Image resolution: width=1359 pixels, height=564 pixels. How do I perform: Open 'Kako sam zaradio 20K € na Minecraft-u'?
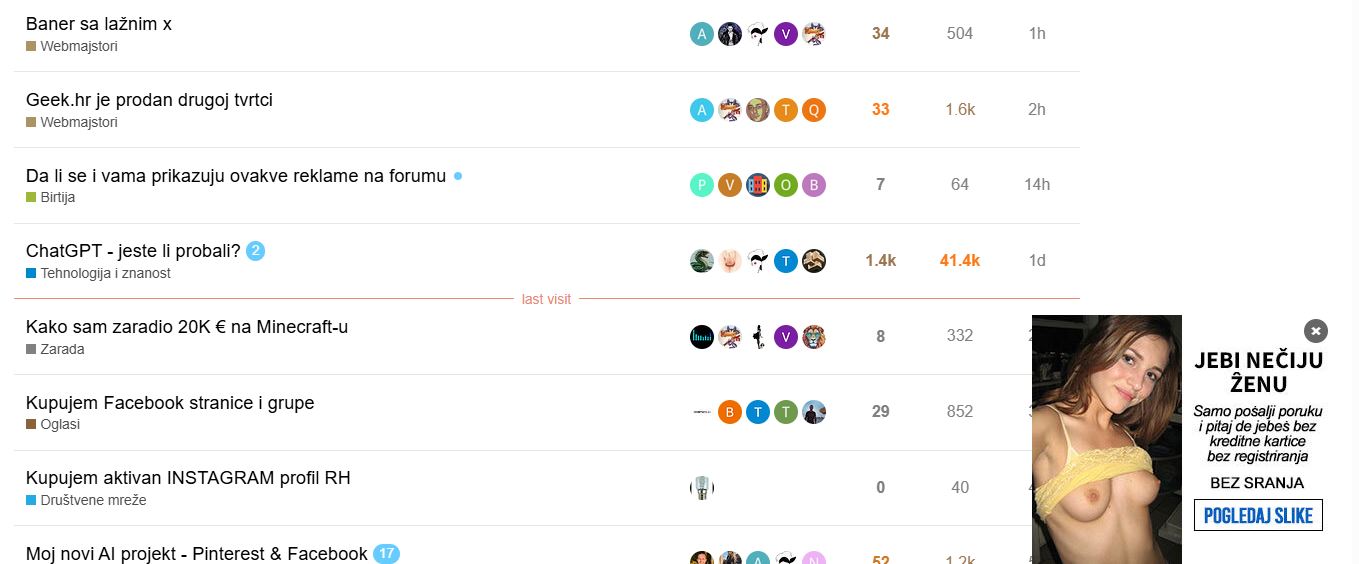(187, 327)
